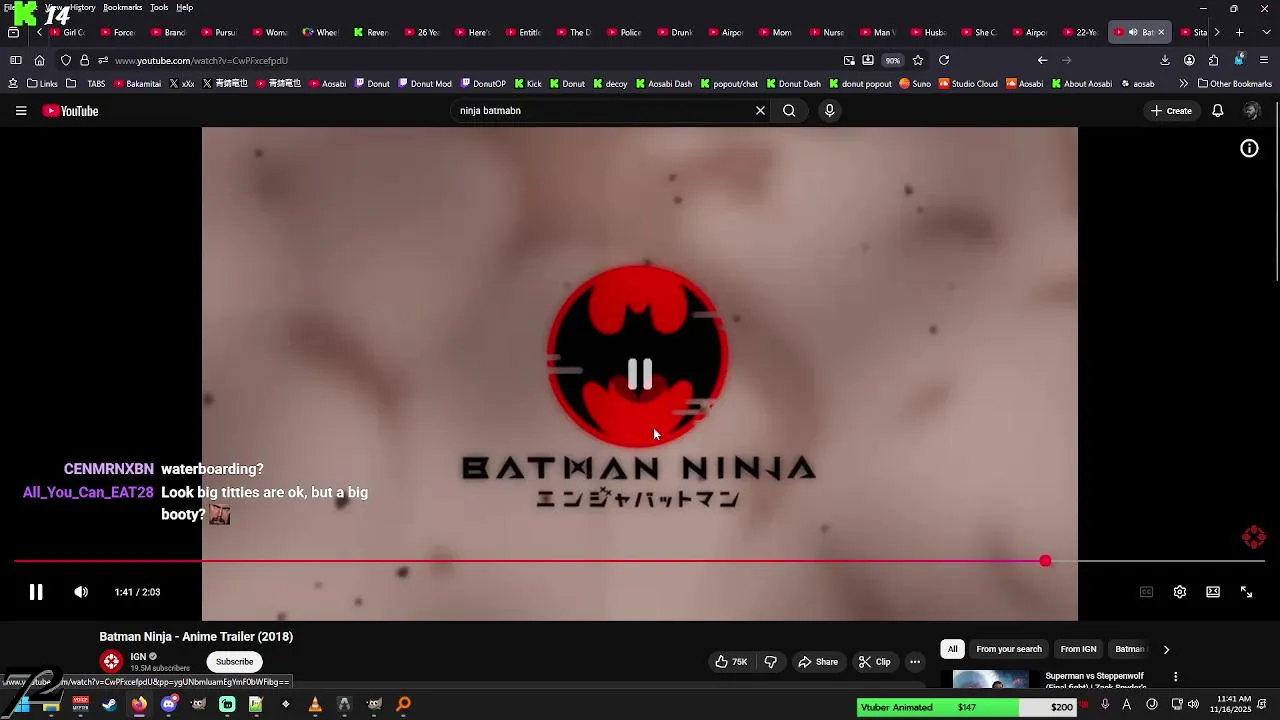The image size is (1280, 720).
Task: Open 'Other Bookmarks' folder
Action: pos(1235,84)
